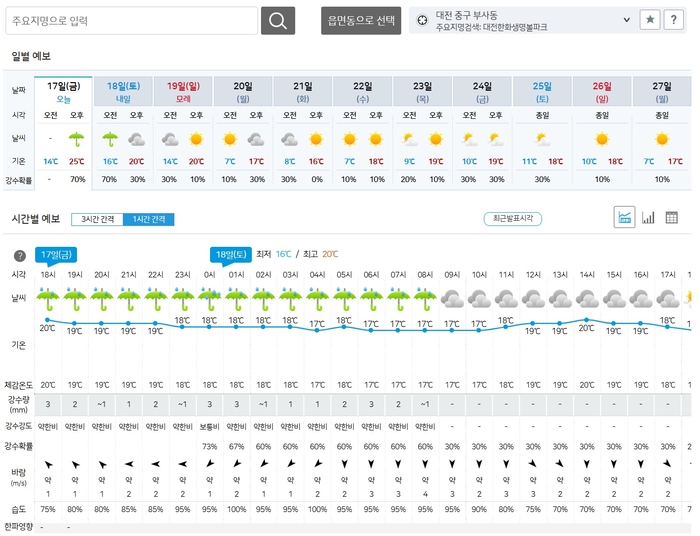Switch to table grid view icon
The height and width of the screenshot is (536, 700).
pyautogui.click(x=671, y=218)
